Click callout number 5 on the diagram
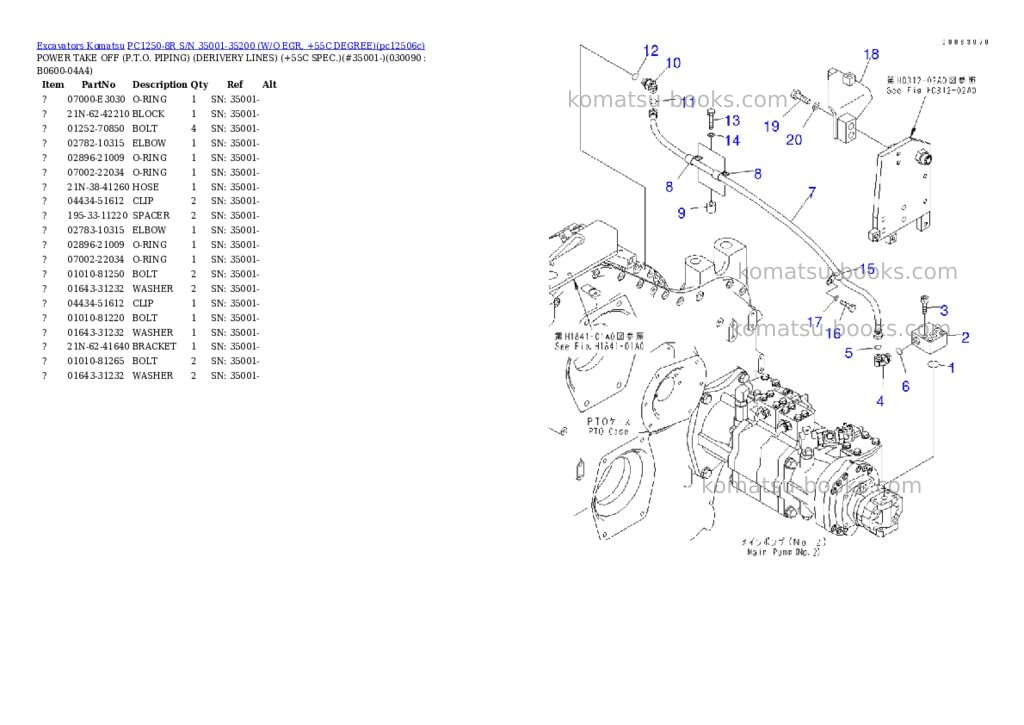Screen dimensions: 1024x725 point(848,353)
